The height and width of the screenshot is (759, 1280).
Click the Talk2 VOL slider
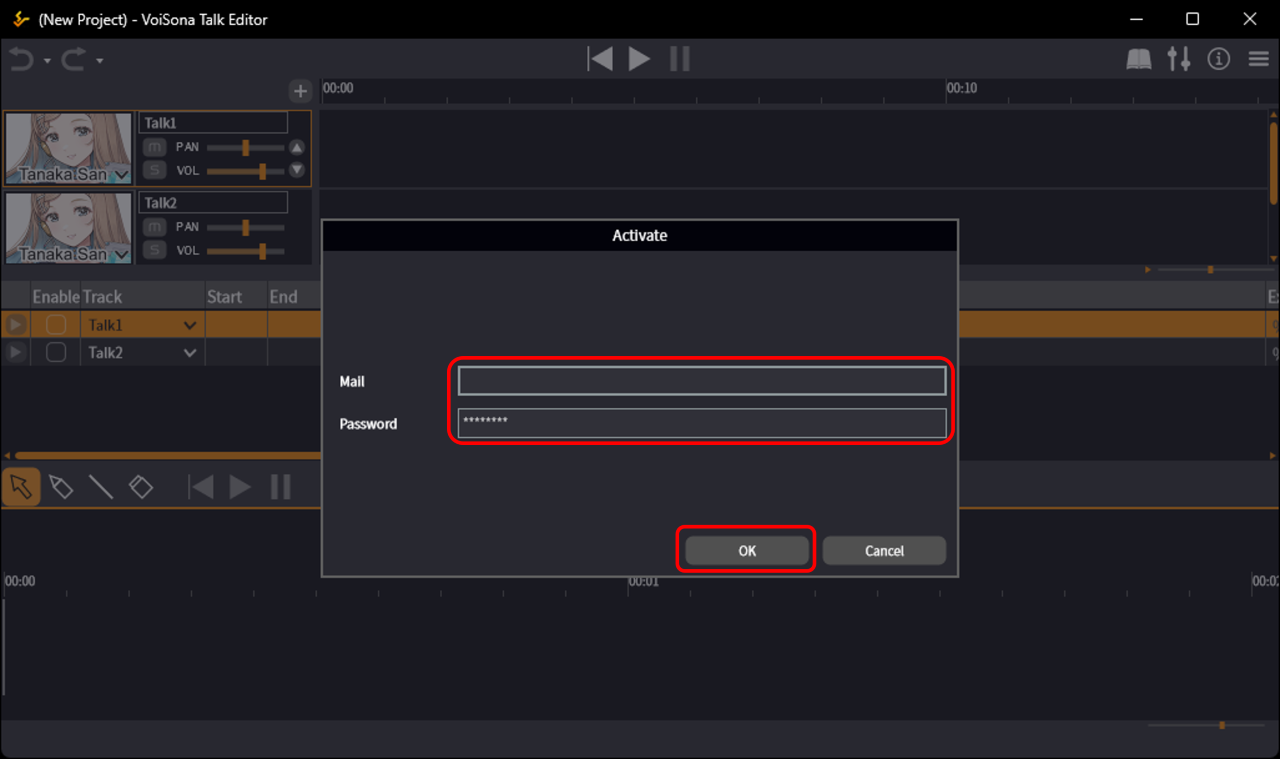(245, 252)
